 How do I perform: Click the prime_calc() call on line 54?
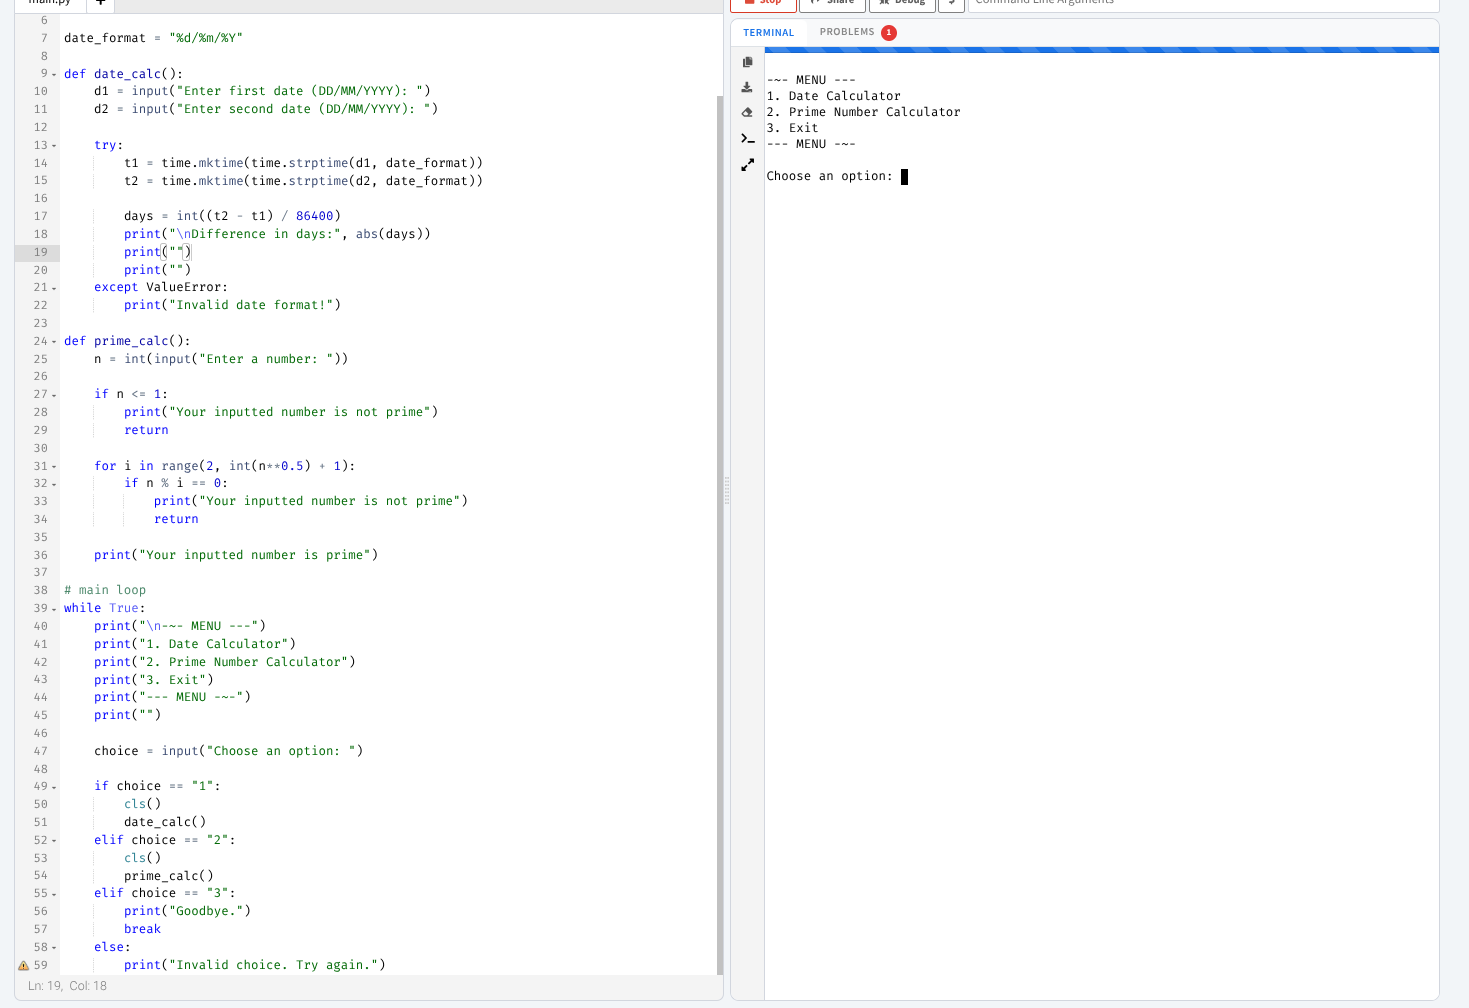169,876
